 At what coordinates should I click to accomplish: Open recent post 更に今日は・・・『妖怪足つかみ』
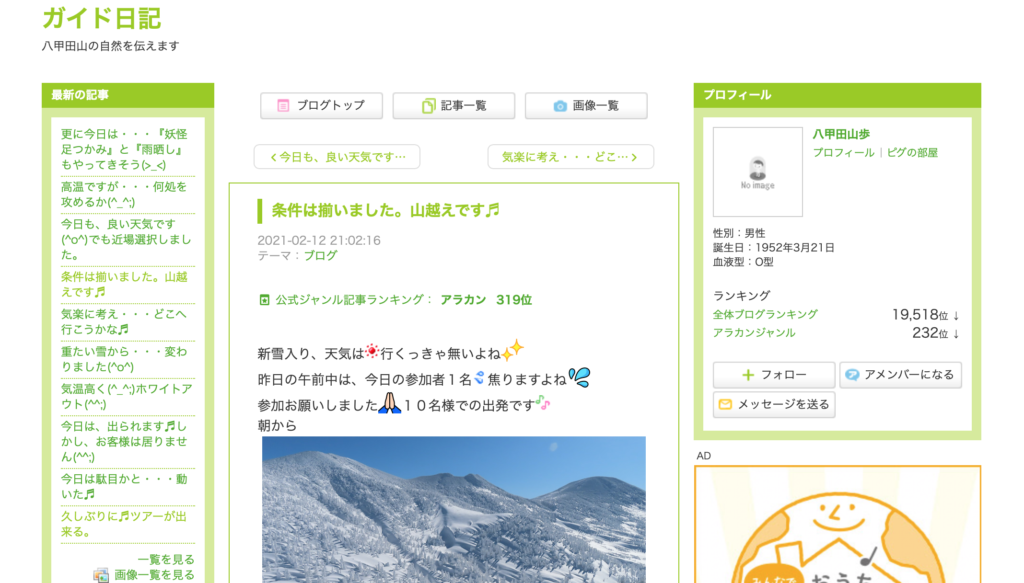point(125,150)
